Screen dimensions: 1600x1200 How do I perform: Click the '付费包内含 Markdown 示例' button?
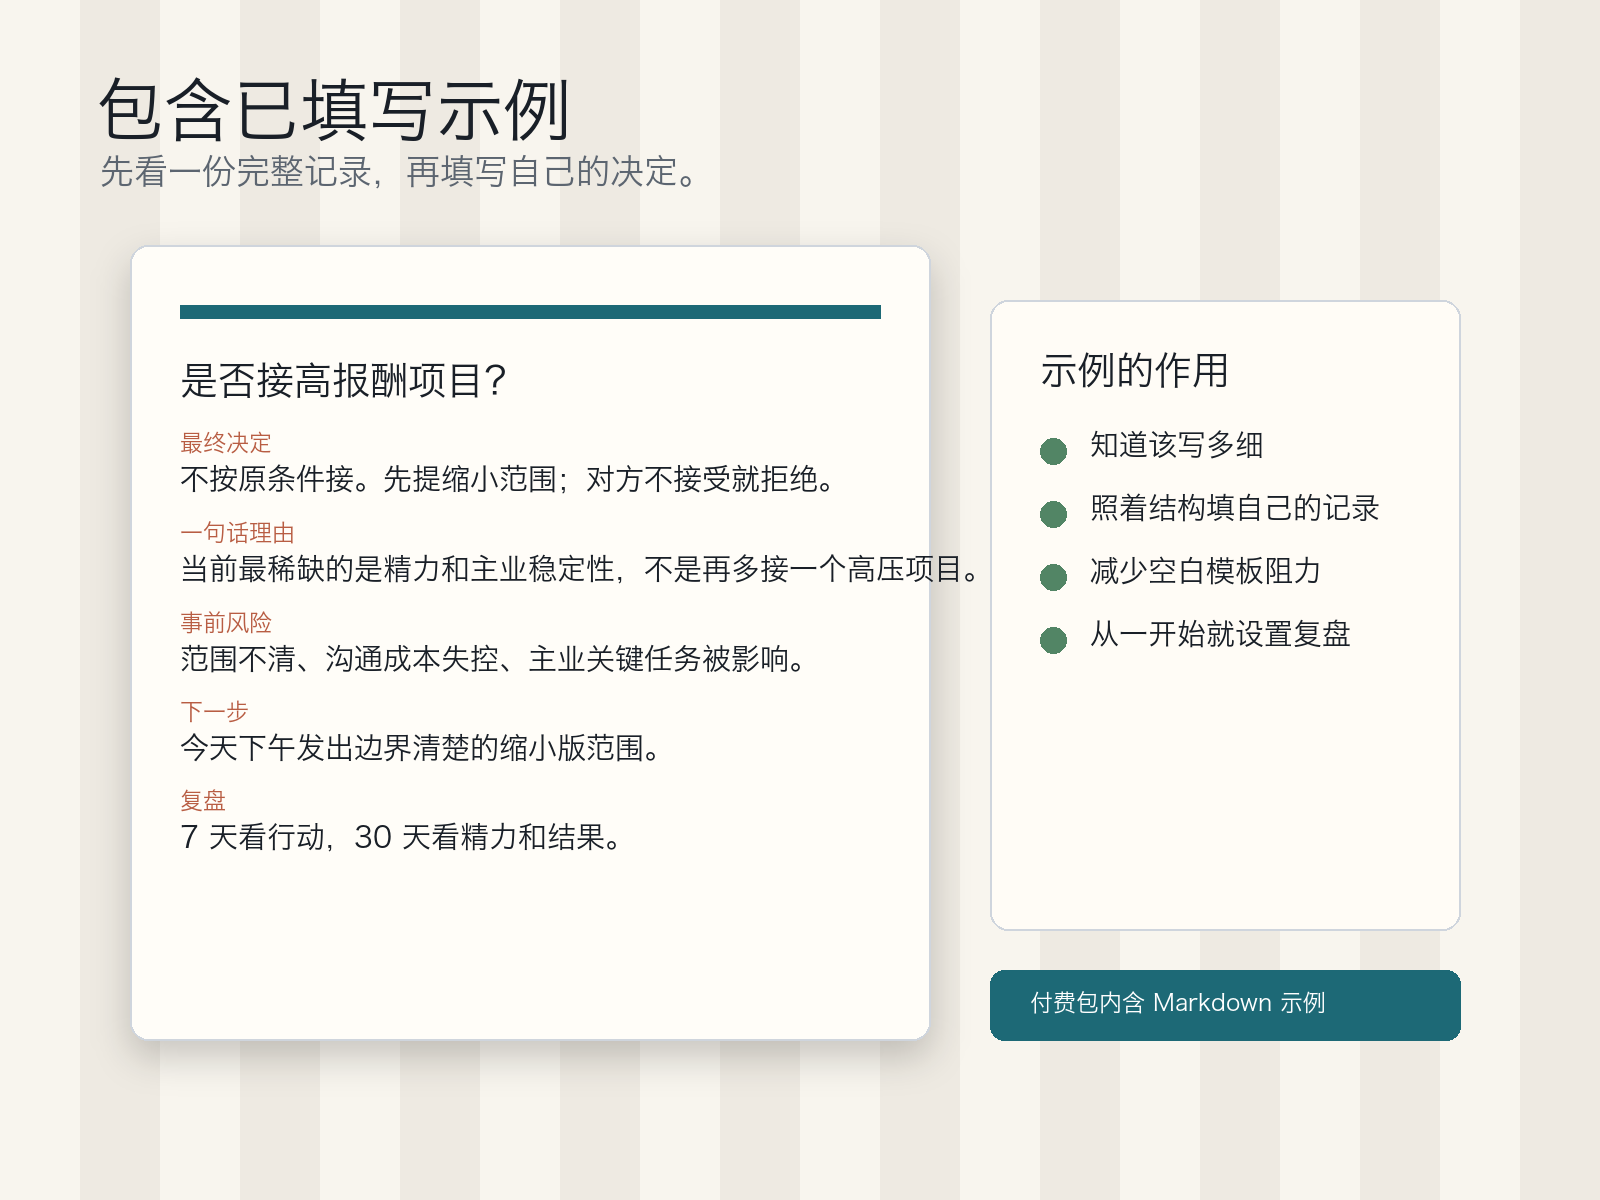click(1225, 1005)
